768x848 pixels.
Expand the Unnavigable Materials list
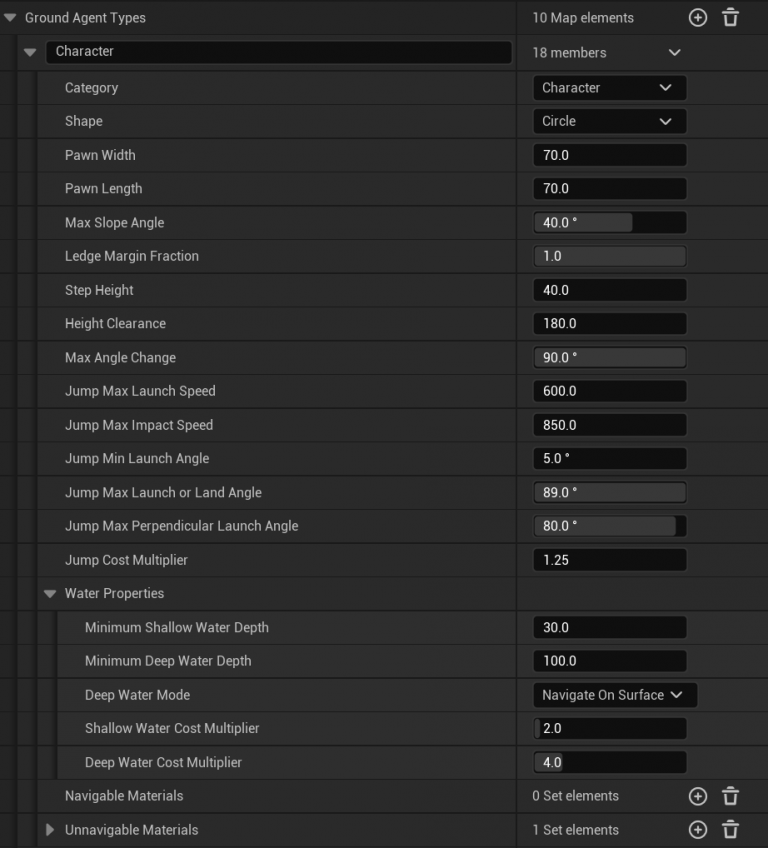coord(50,830)
